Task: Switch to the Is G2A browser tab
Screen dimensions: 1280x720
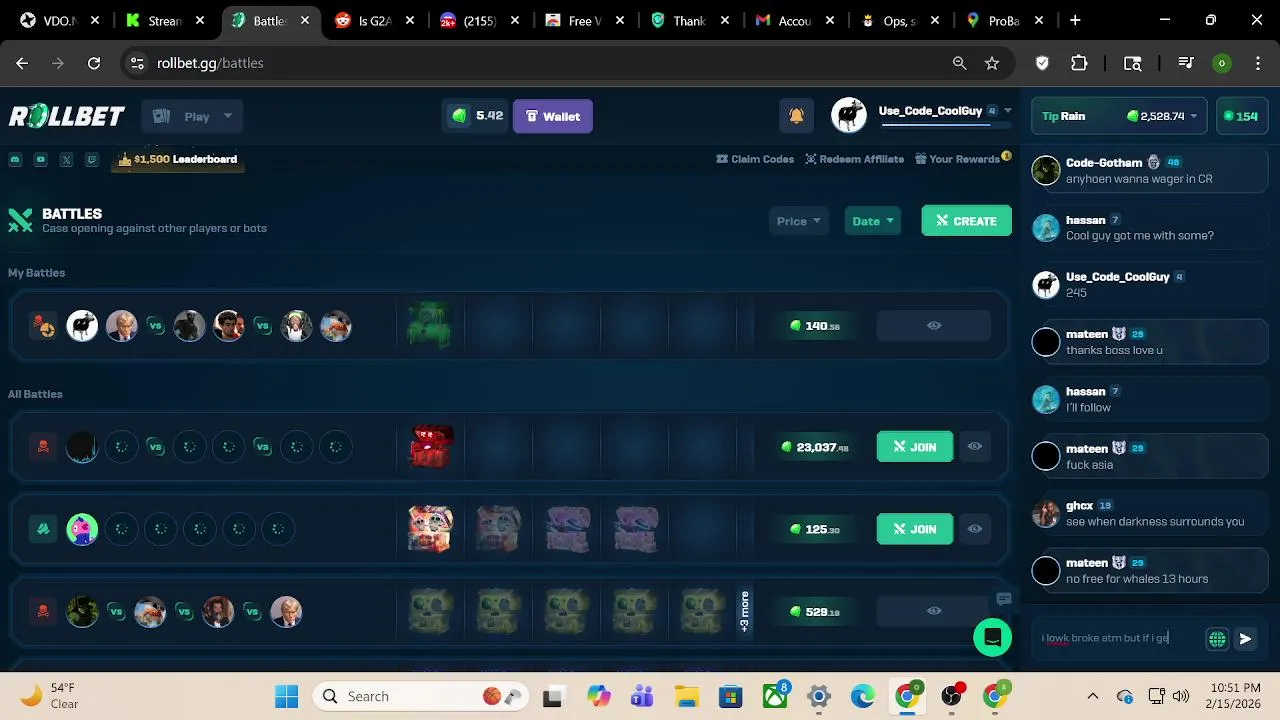Action: [x=375, y=20]
